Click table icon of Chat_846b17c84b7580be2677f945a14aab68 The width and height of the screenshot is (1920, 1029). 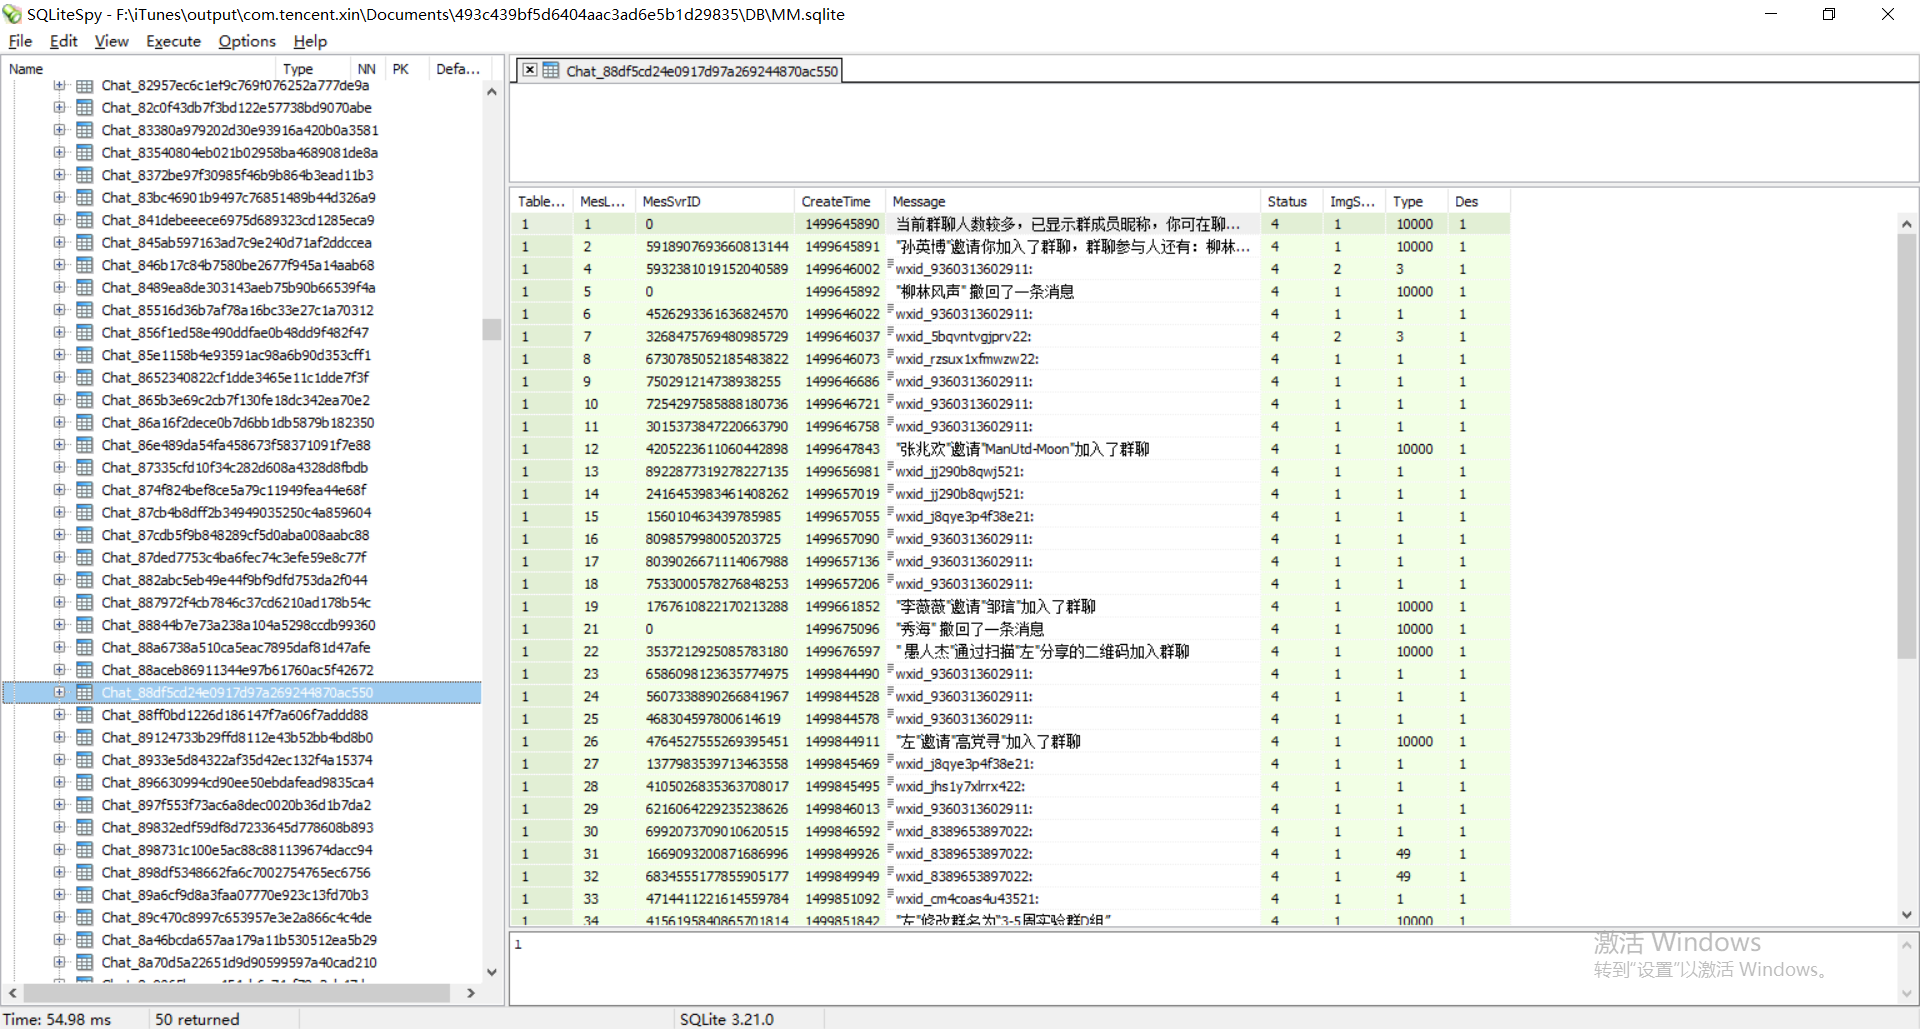[x=85, y=265]
